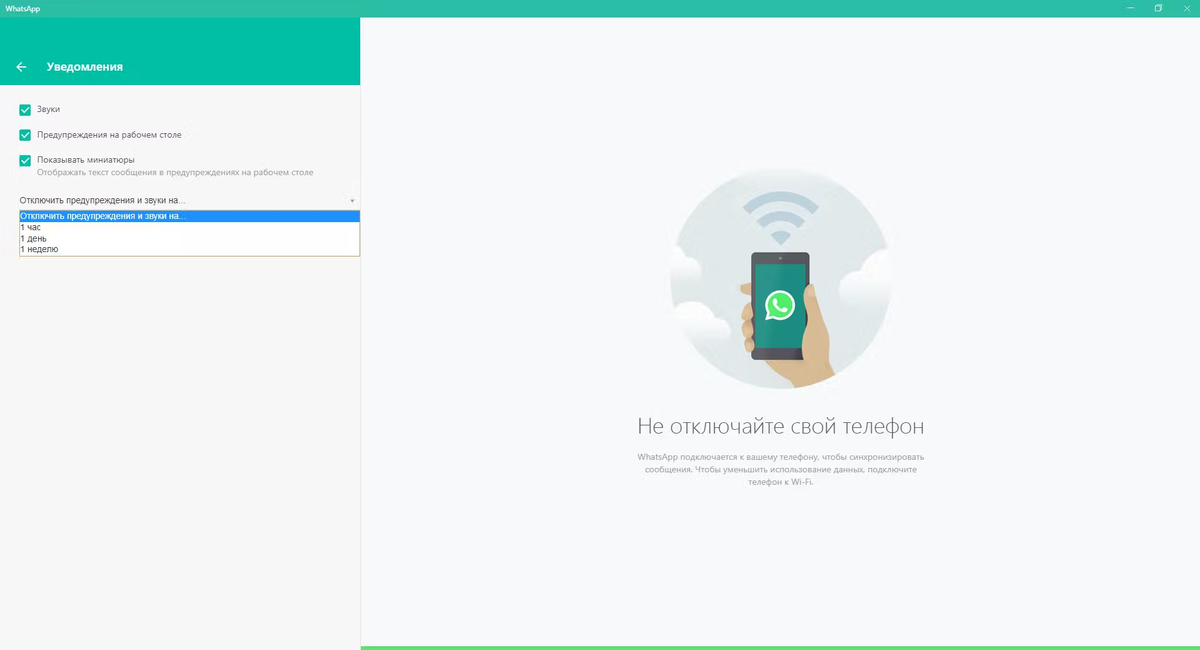Choose 1 день mute duration

click(189, 238)
